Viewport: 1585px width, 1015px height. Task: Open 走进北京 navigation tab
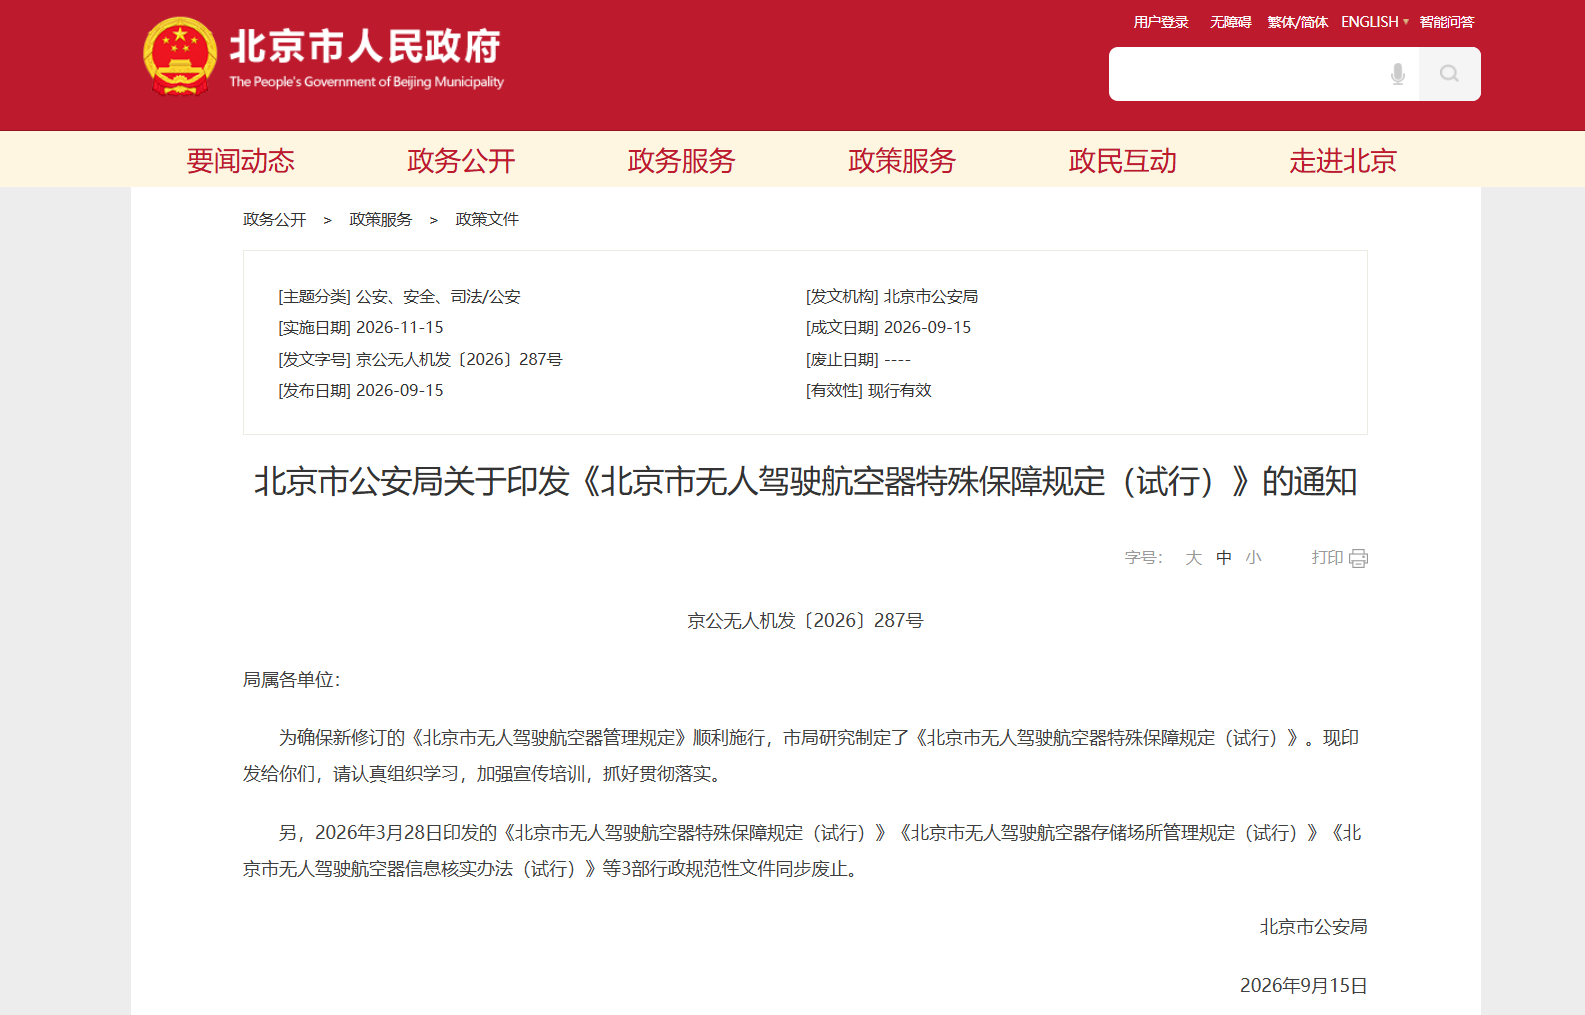1343,160
